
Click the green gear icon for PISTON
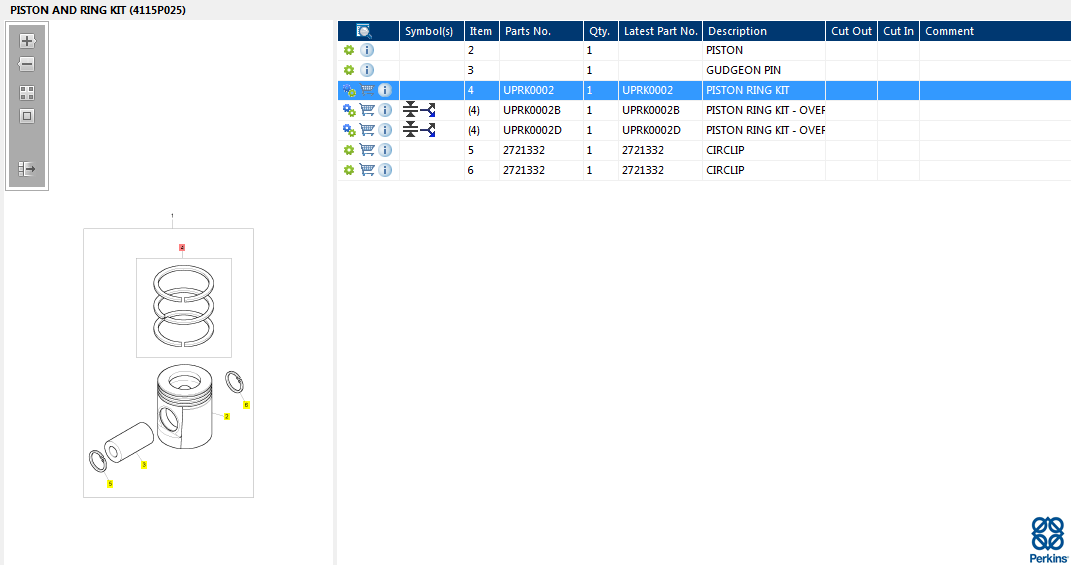[x=349, y=50]
